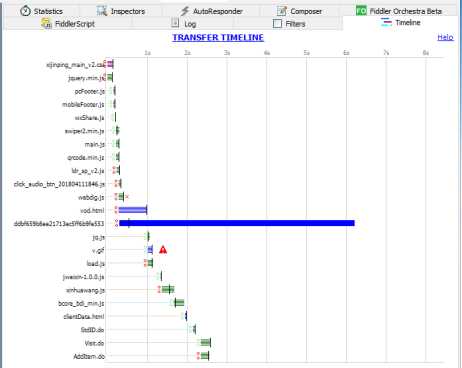Click the main.js label
The image size is (462, 368).
point(95,144)
